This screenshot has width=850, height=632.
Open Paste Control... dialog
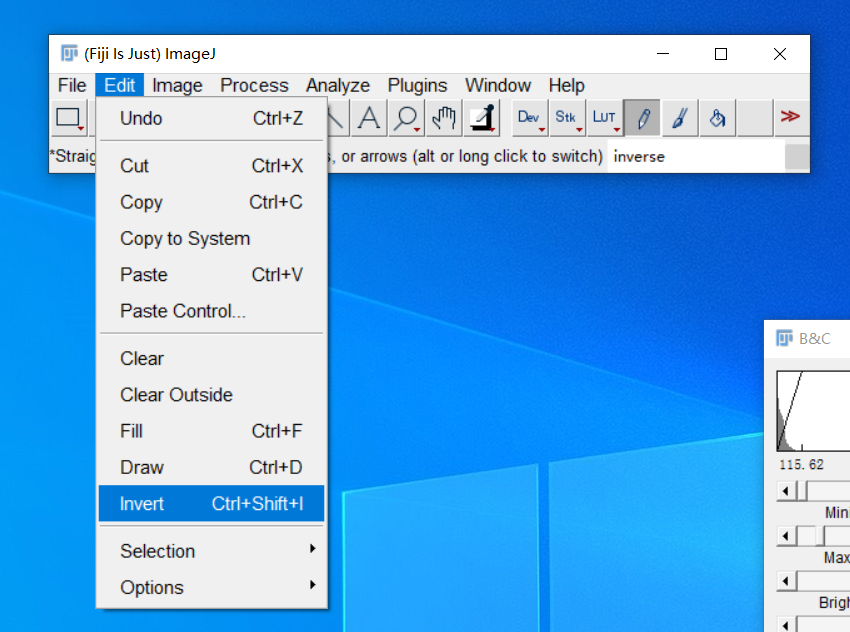pos(211,311)
